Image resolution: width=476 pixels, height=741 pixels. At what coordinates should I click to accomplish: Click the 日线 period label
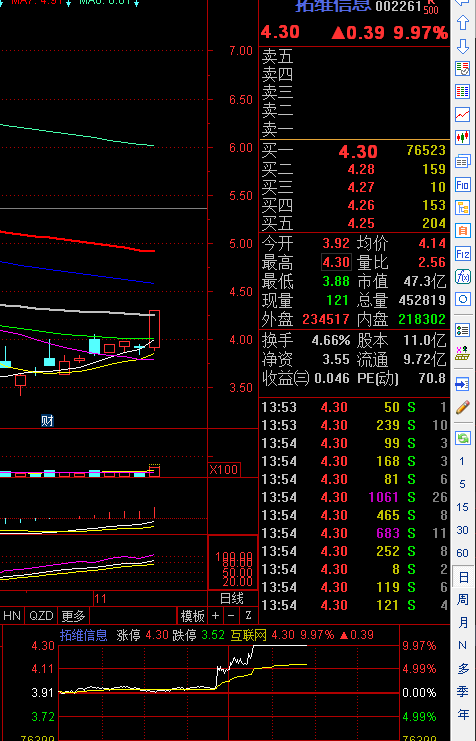pos(232,598)
